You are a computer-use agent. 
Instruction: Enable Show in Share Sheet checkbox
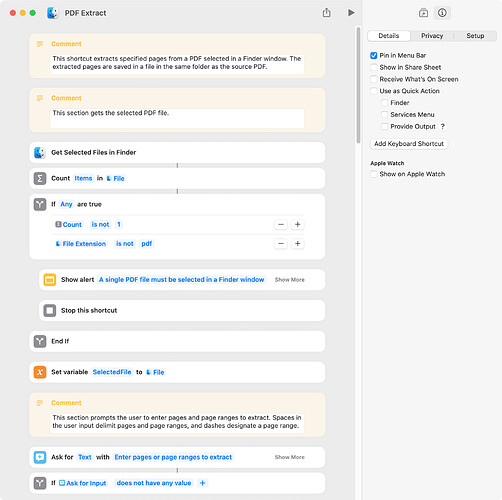374,67
